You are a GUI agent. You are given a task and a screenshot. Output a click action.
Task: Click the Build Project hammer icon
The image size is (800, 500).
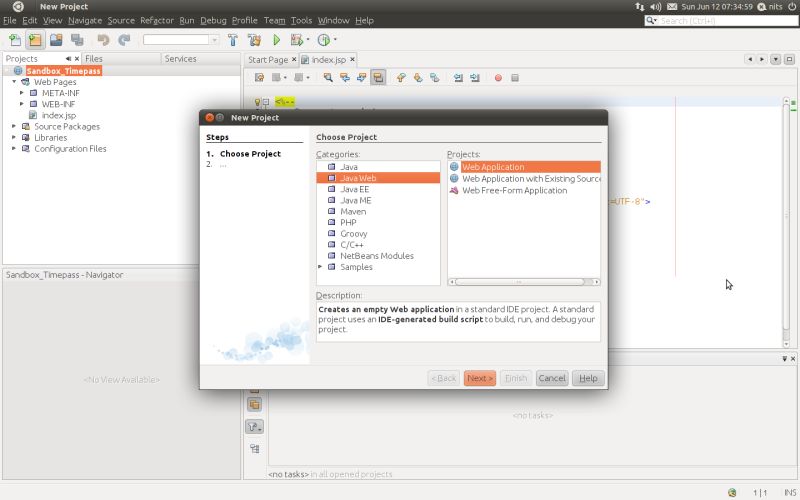tap(233, 40)
